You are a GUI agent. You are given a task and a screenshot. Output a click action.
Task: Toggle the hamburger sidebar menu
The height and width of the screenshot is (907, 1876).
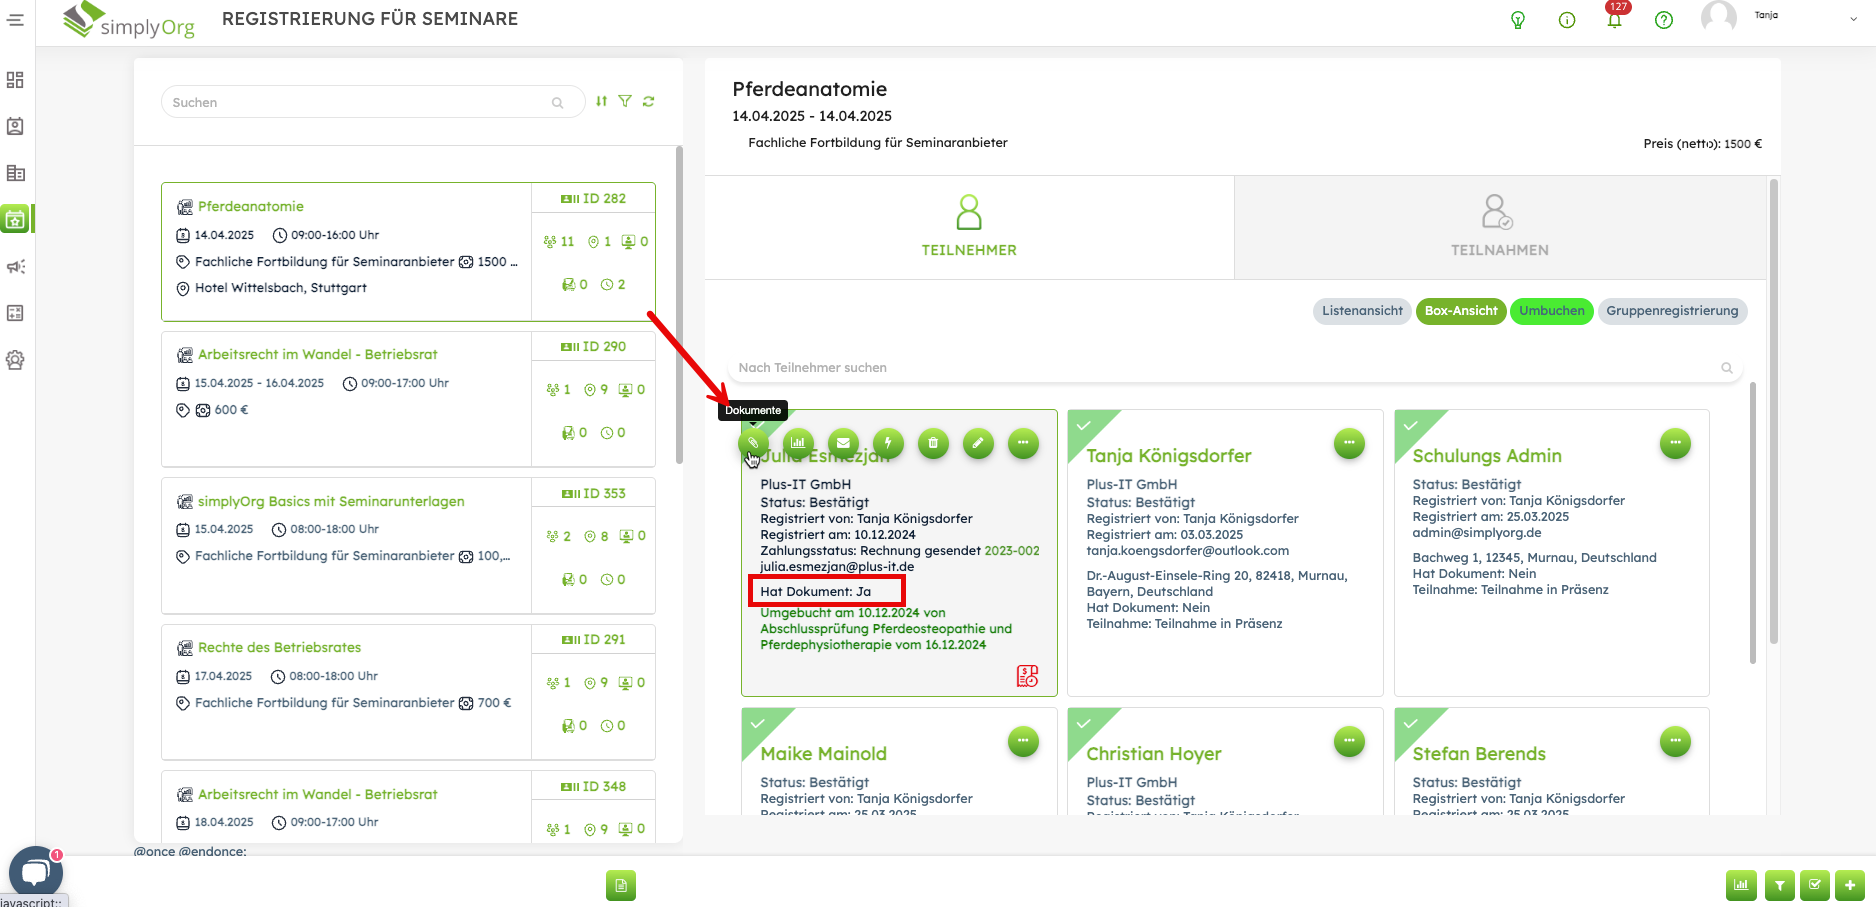click(15, 20)
